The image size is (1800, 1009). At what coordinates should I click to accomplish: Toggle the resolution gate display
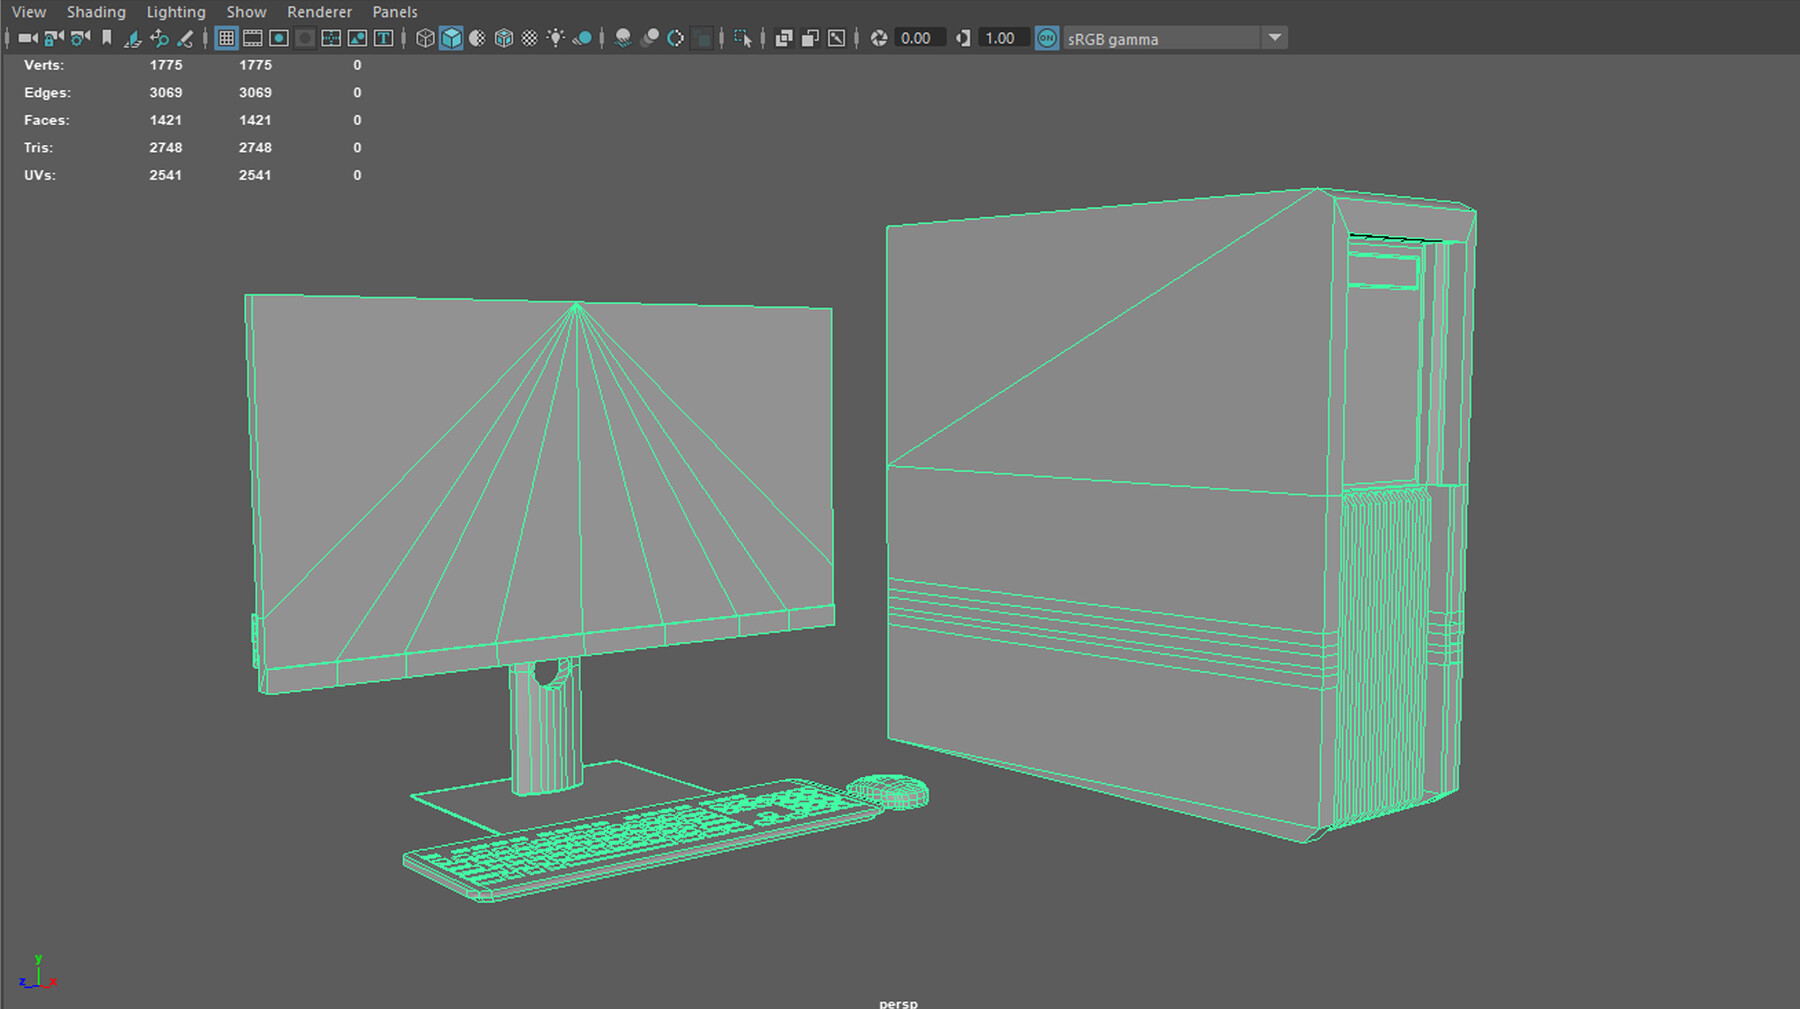coord(279,38)
